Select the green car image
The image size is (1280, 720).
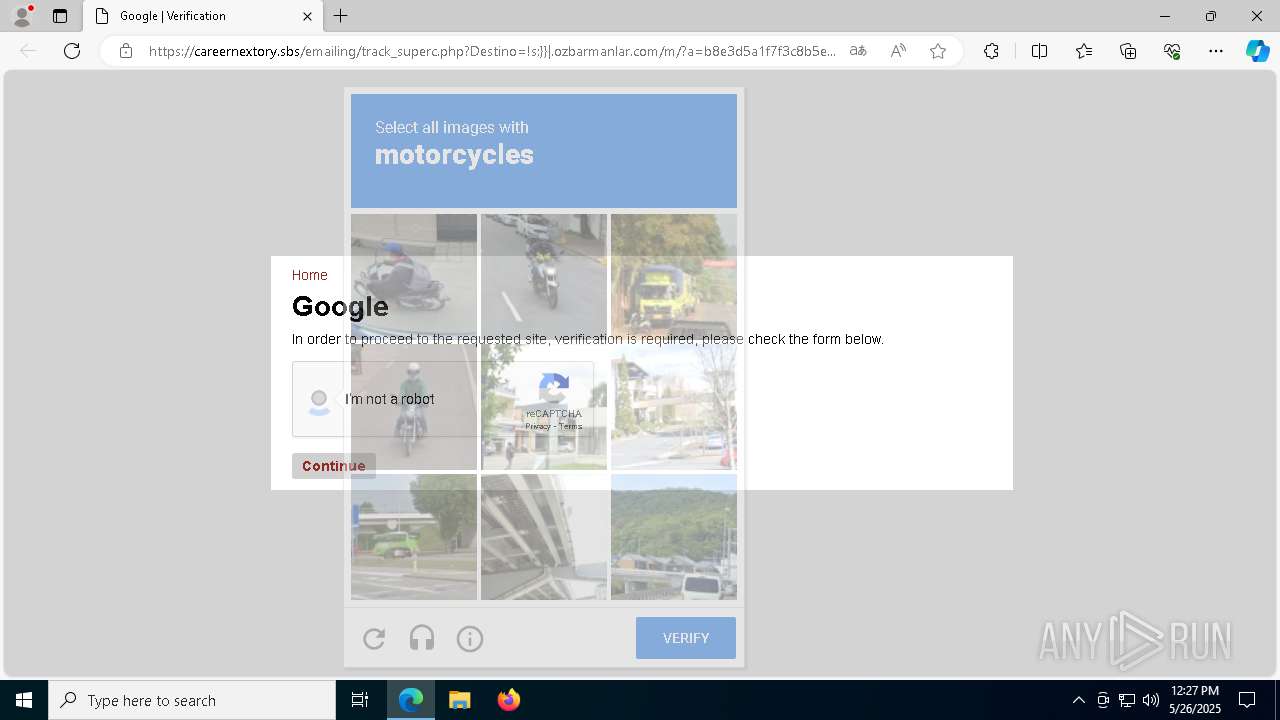(414, 537)
